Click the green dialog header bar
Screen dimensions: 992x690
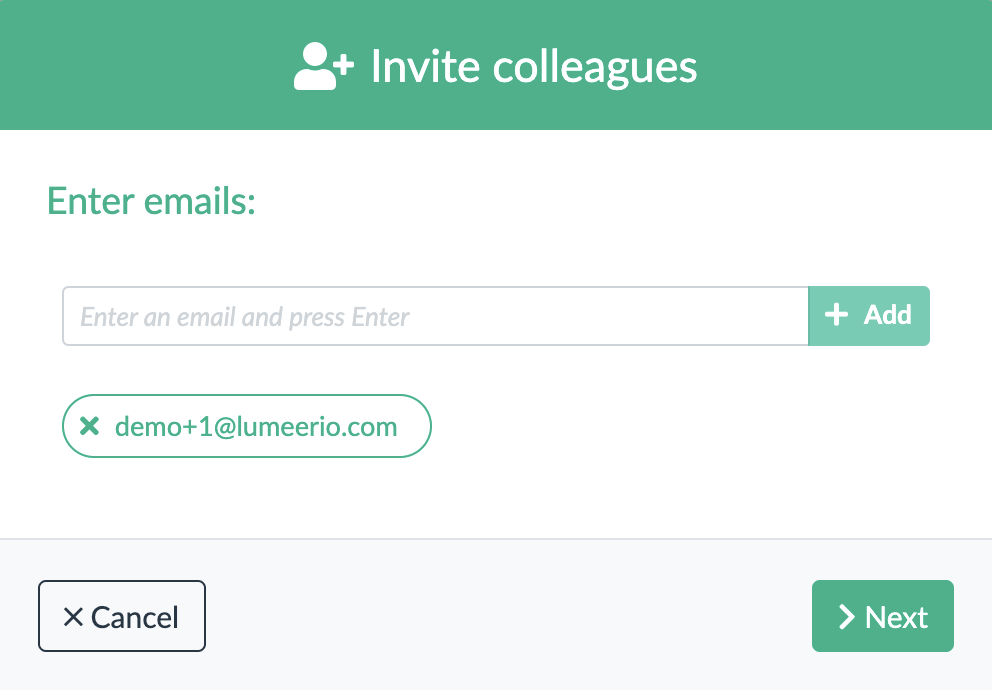pyautogui.click(x=496, y=65)
